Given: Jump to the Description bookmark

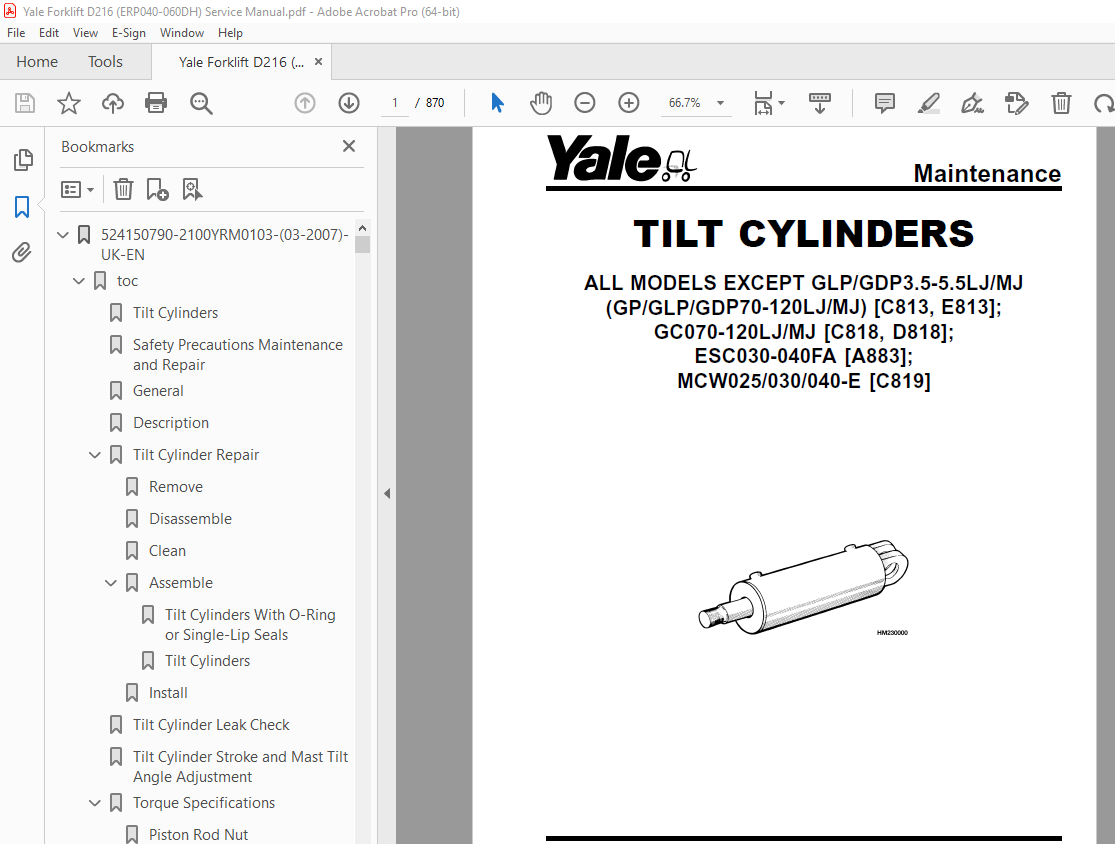Looking at the screenshot, I should pyautogui.click(x=171, y=423).
